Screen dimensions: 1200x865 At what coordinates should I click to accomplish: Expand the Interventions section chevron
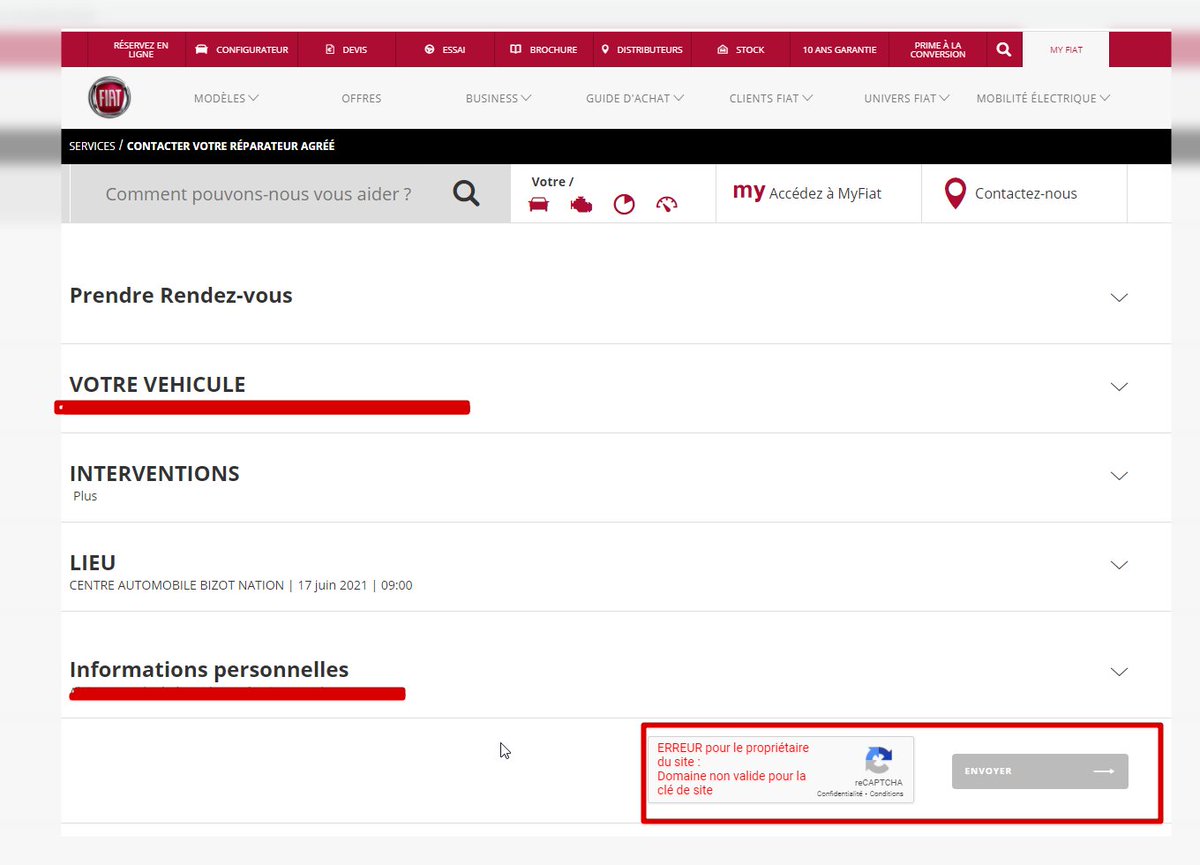(x=1119, y=475)
